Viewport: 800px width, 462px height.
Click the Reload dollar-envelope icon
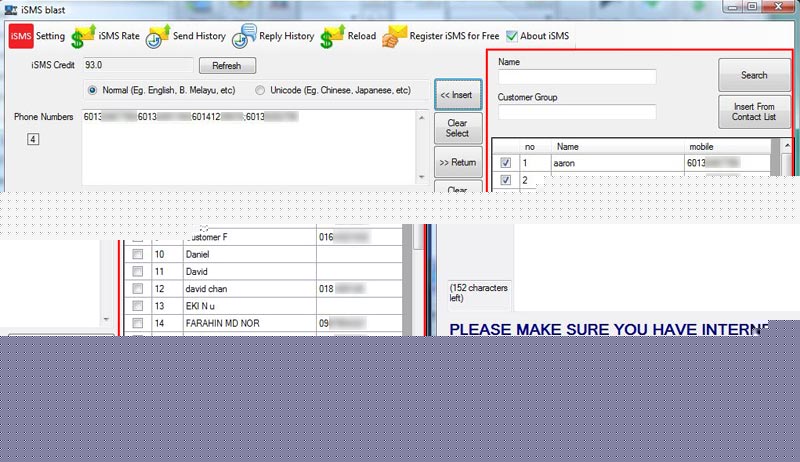coord(333,37)
